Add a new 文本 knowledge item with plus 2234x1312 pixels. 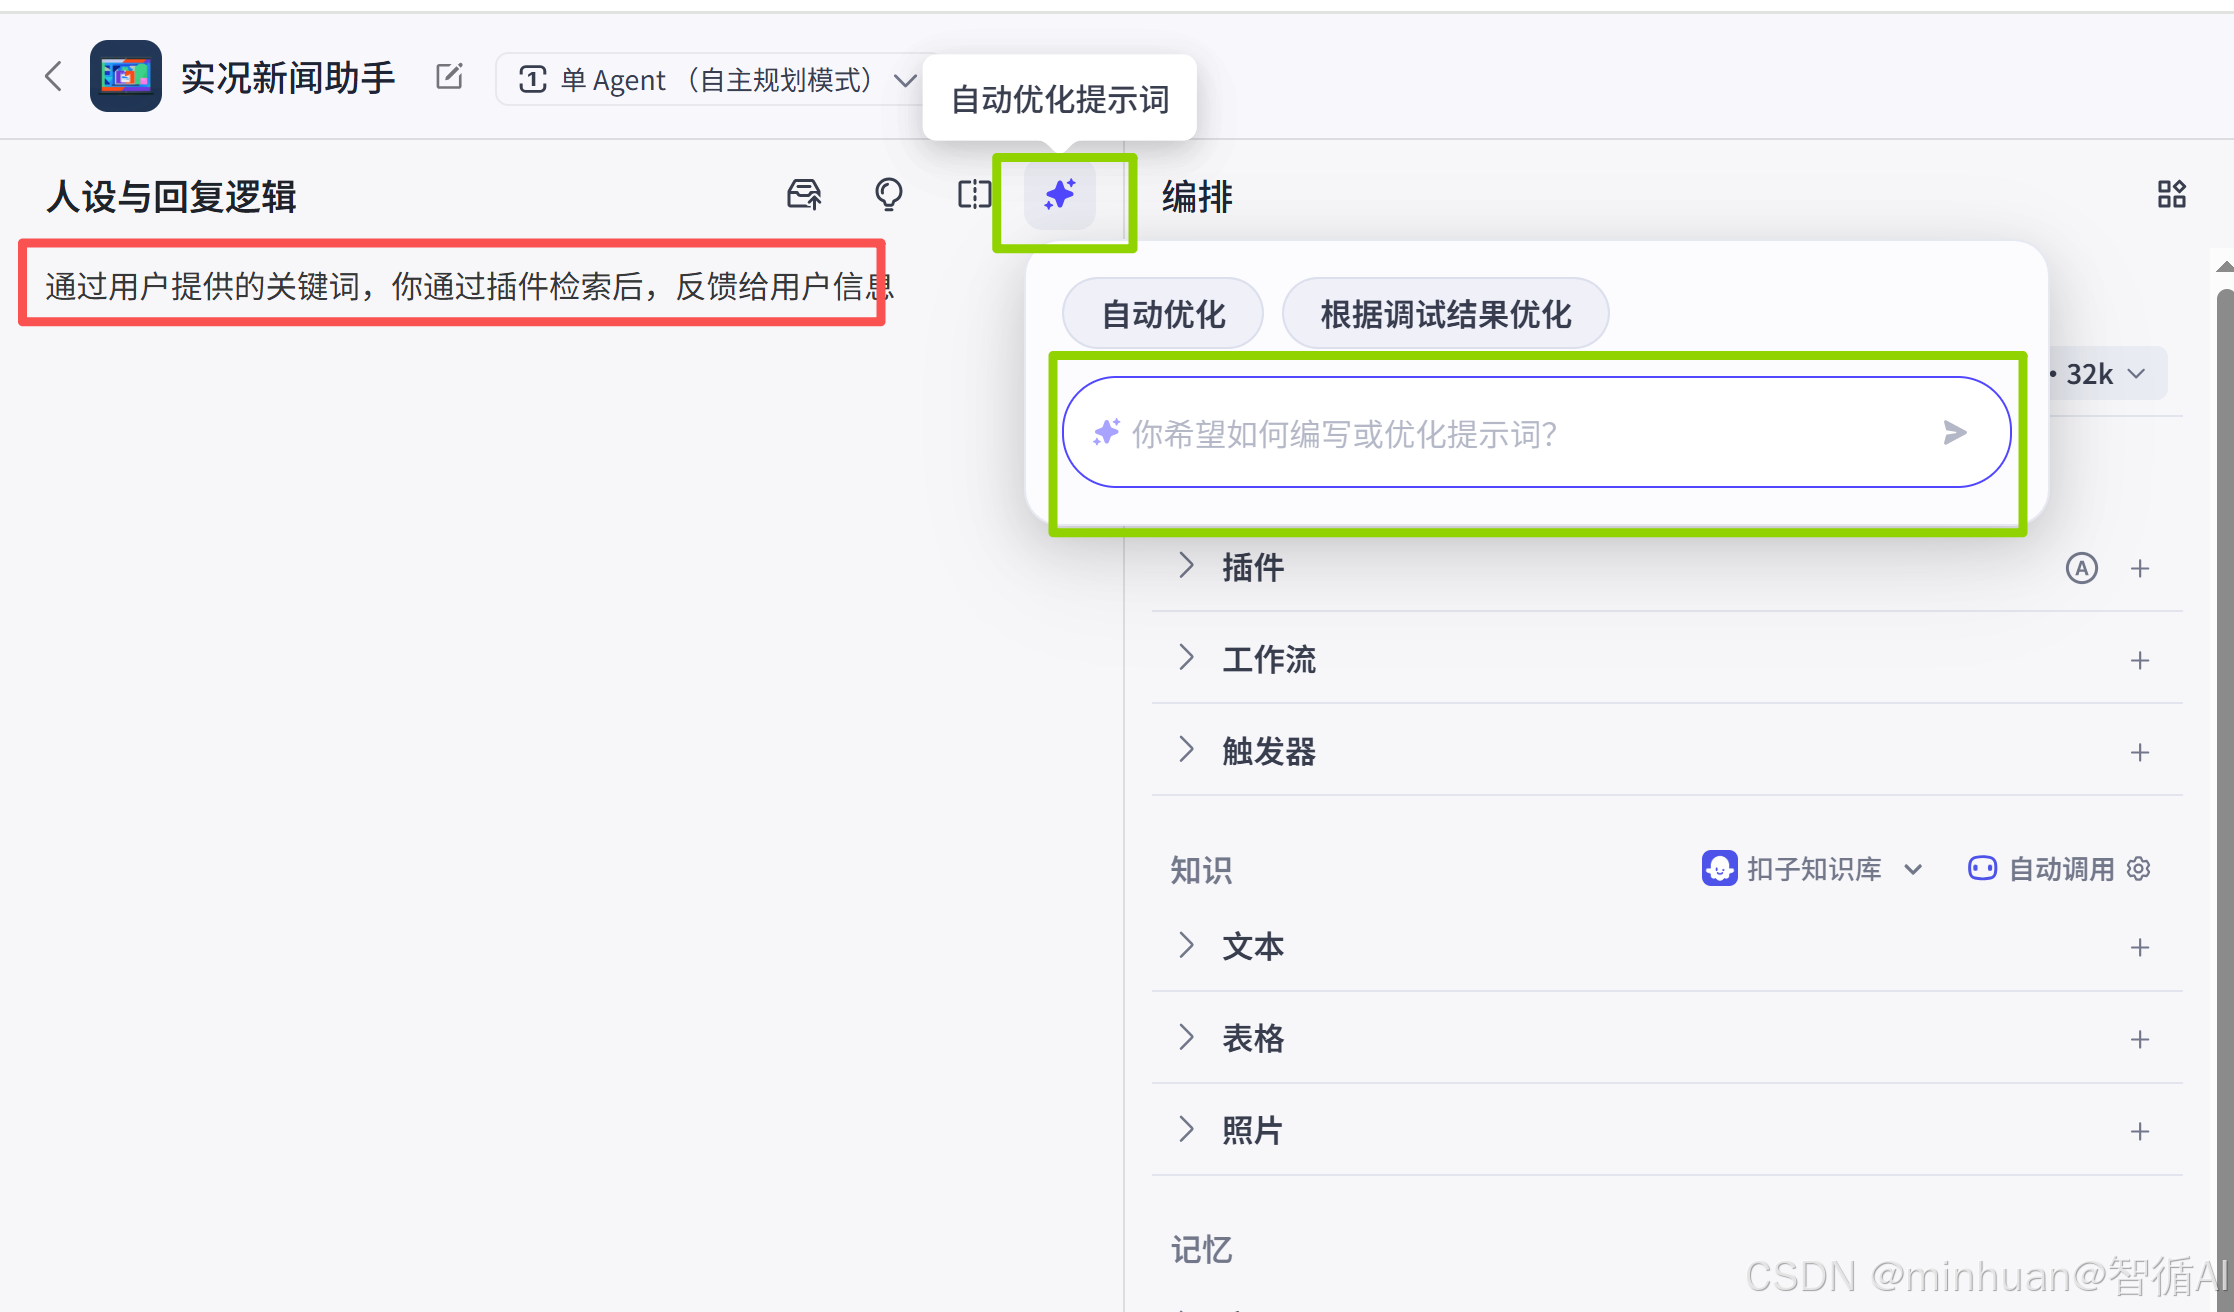point(2139,946)
